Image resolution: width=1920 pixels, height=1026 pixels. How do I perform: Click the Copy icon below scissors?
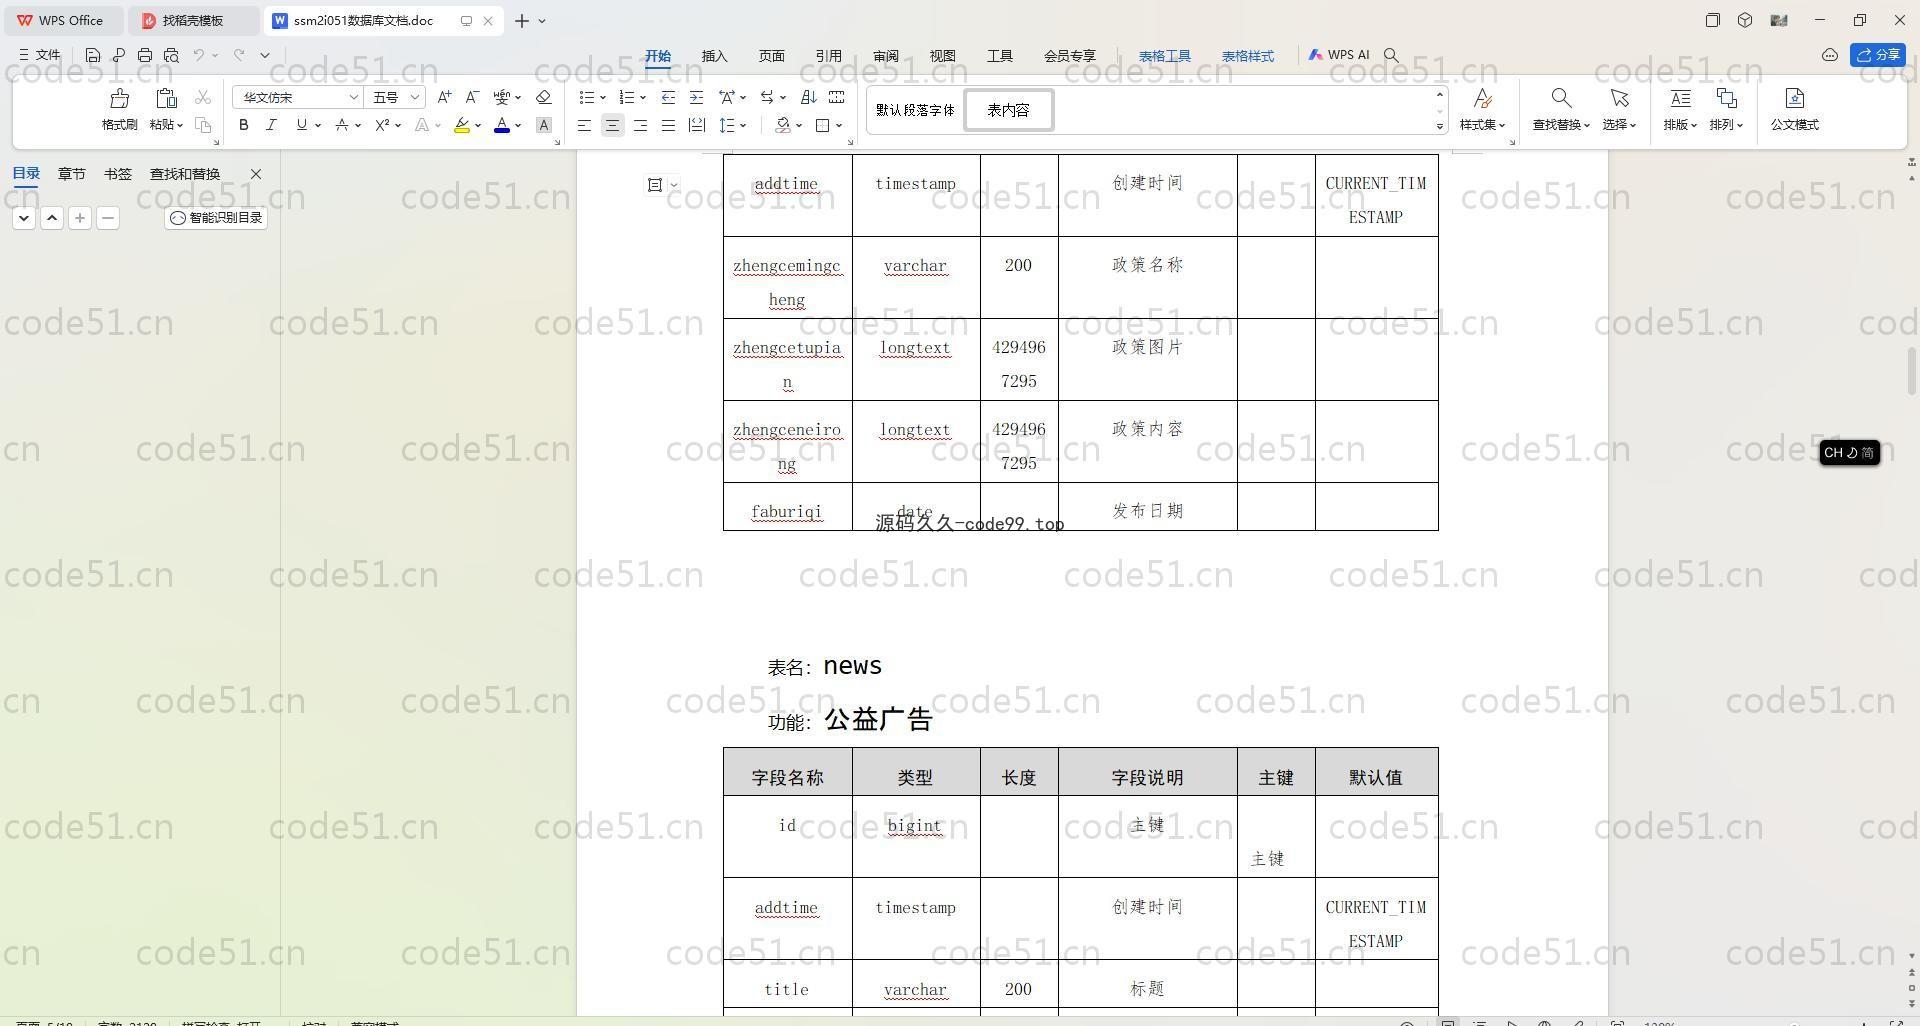(203, 125)
